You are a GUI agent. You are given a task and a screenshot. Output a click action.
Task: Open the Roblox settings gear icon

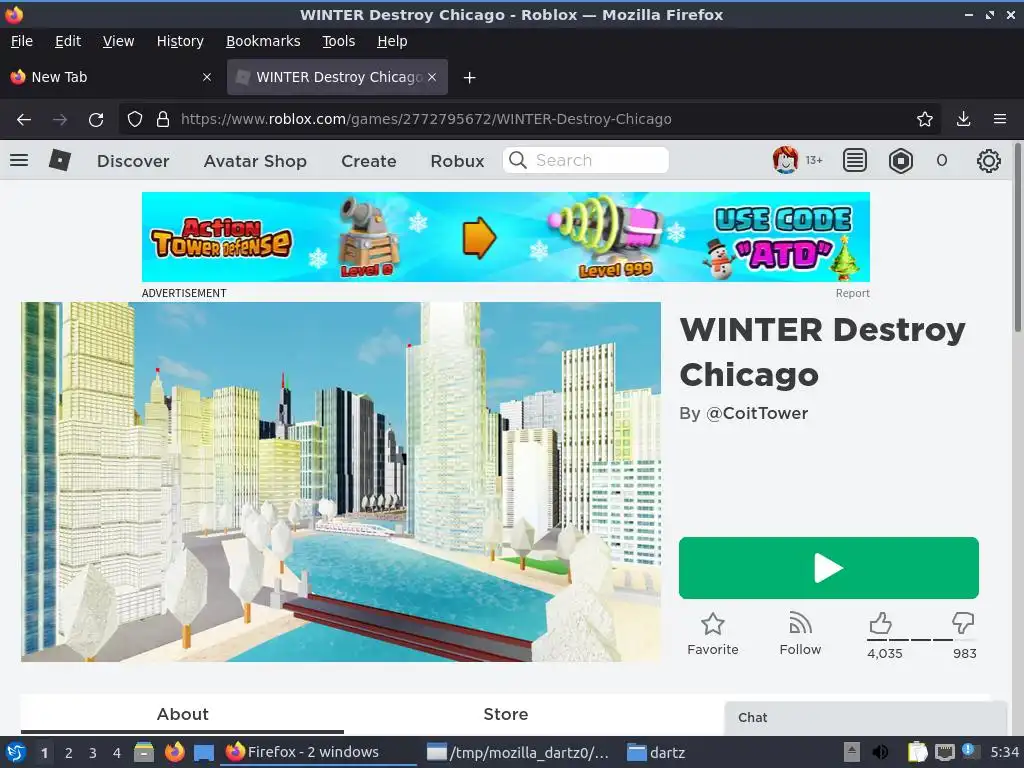pos(988,161)
